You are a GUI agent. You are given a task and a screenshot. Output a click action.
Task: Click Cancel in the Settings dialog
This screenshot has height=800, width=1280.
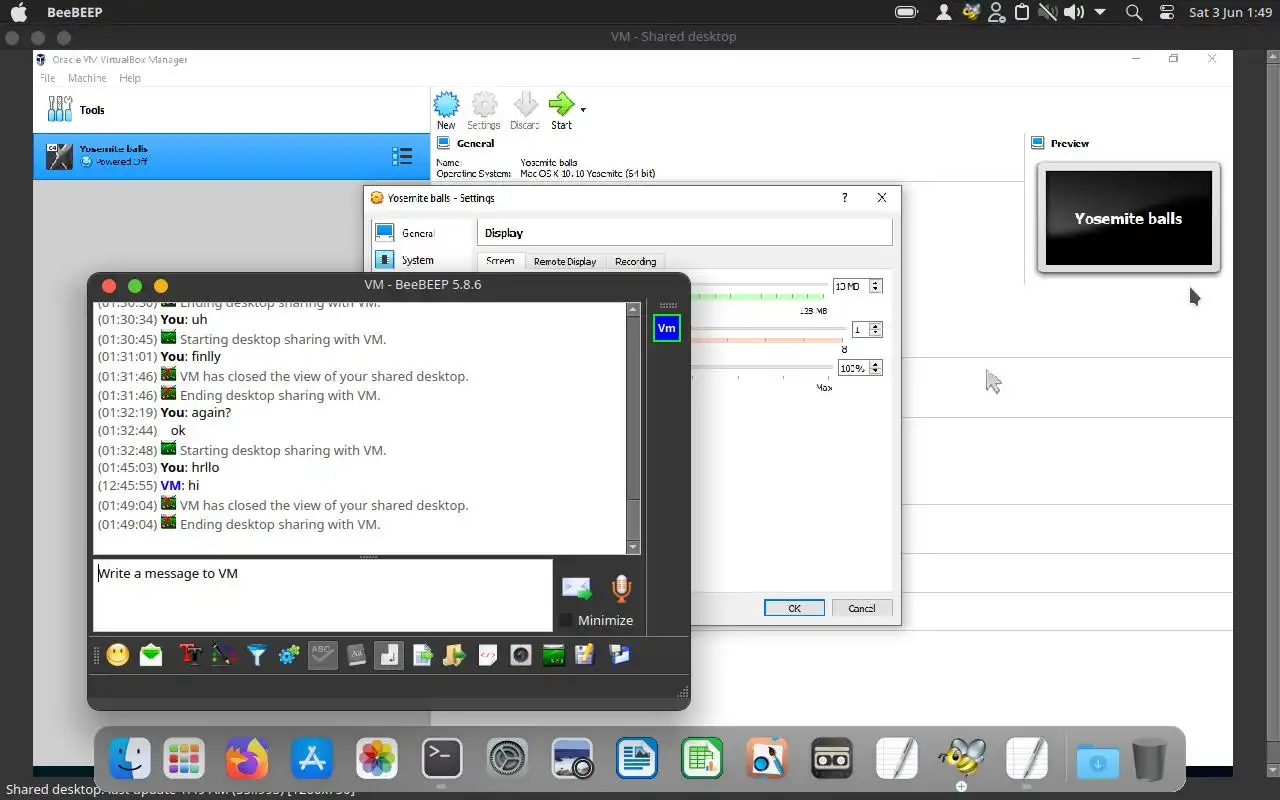tap(862, 608)
